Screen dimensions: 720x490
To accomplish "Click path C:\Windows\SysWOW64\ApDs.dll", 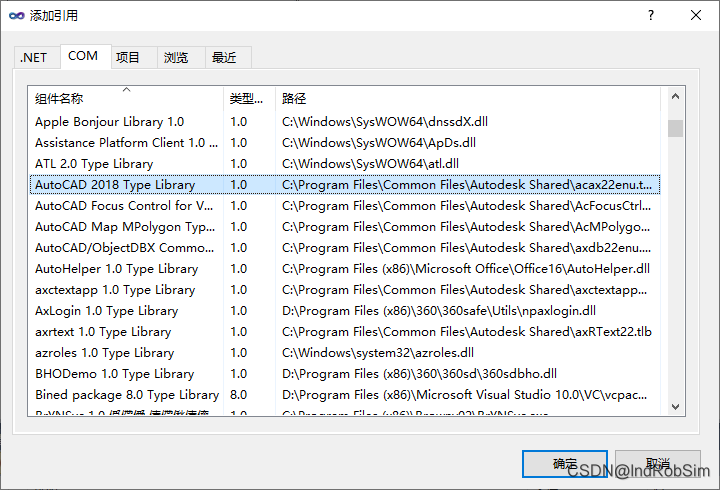I will coord(379,143).
